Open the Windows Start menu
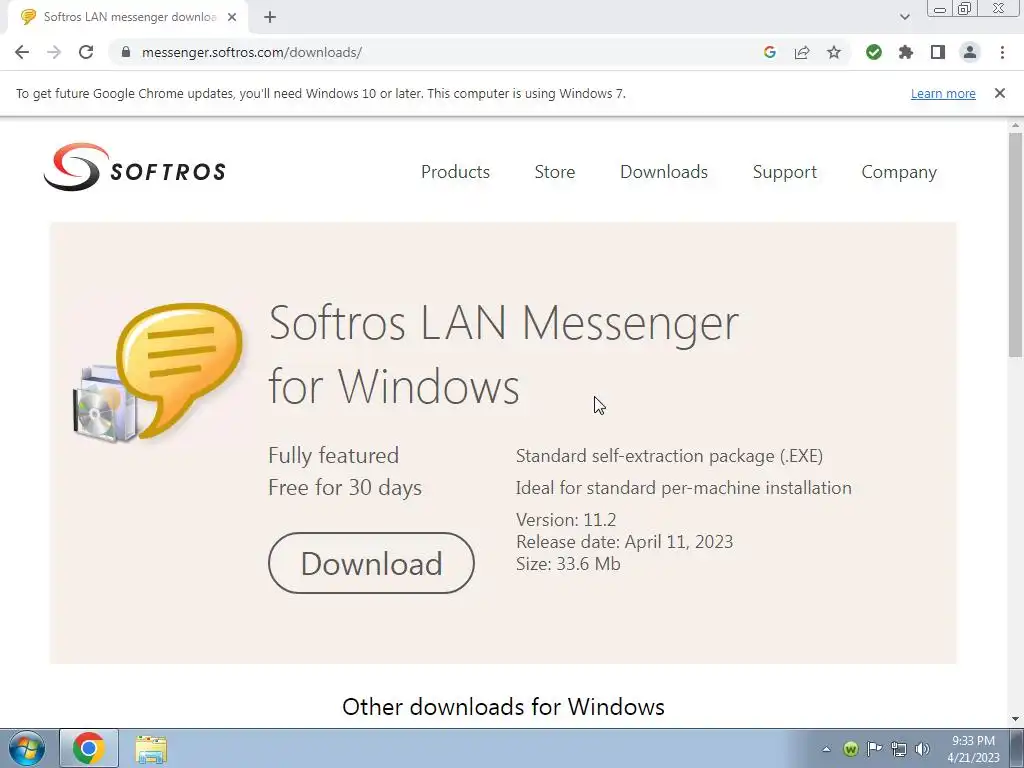 pyautogui.click(x=26, y=748)
